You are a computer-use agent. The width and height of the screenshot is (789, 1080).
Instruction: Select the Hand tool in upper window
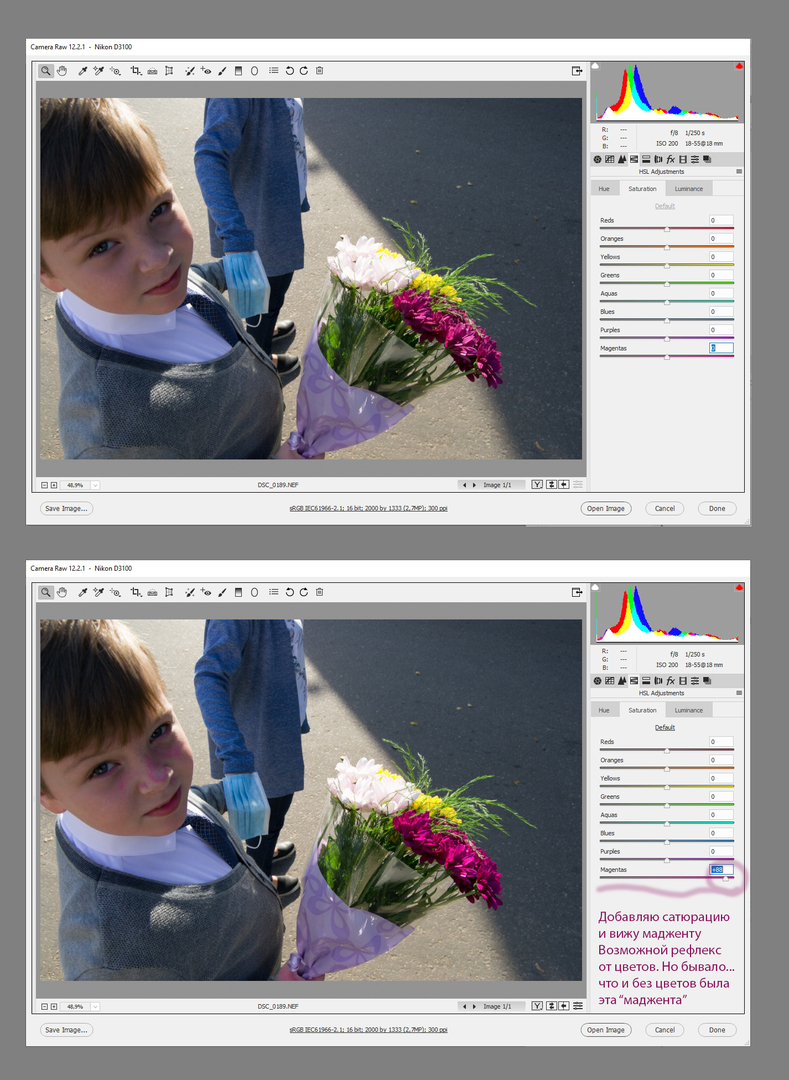pos(62,71)
